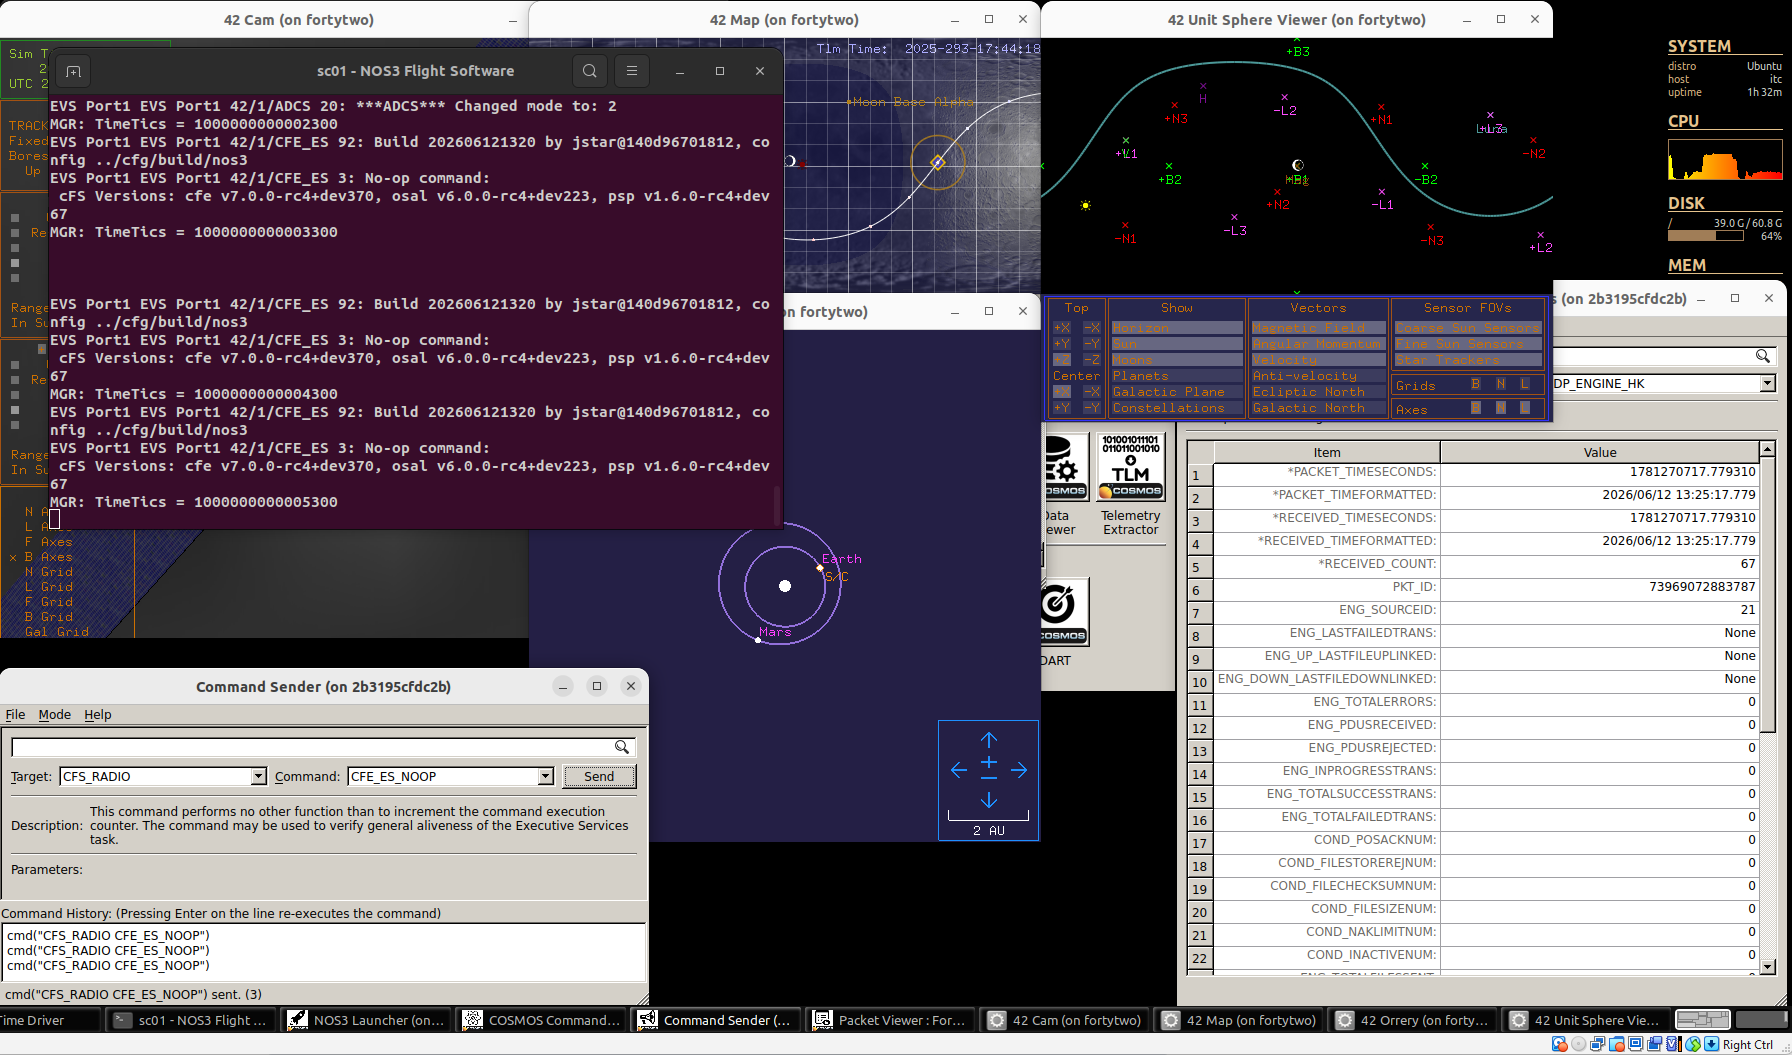
Task: Toggle Coarse Sun Sensors FOV
Action: pyautogui.click(x=1468, y=328)
